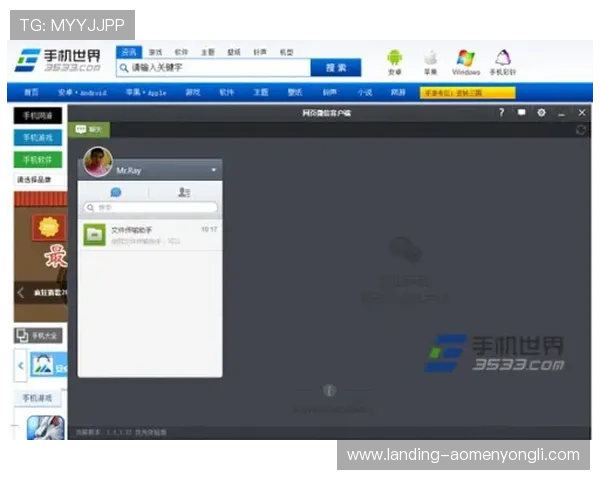
Task: Click the left arrow on banner carousel
Action: [21, 293]
